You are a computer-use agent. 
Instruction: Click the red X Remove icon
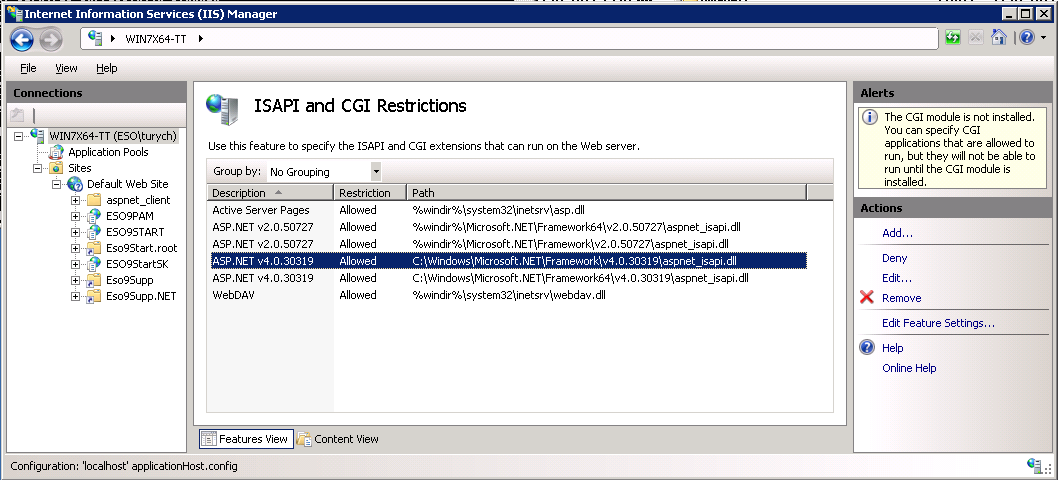(867, 297)
